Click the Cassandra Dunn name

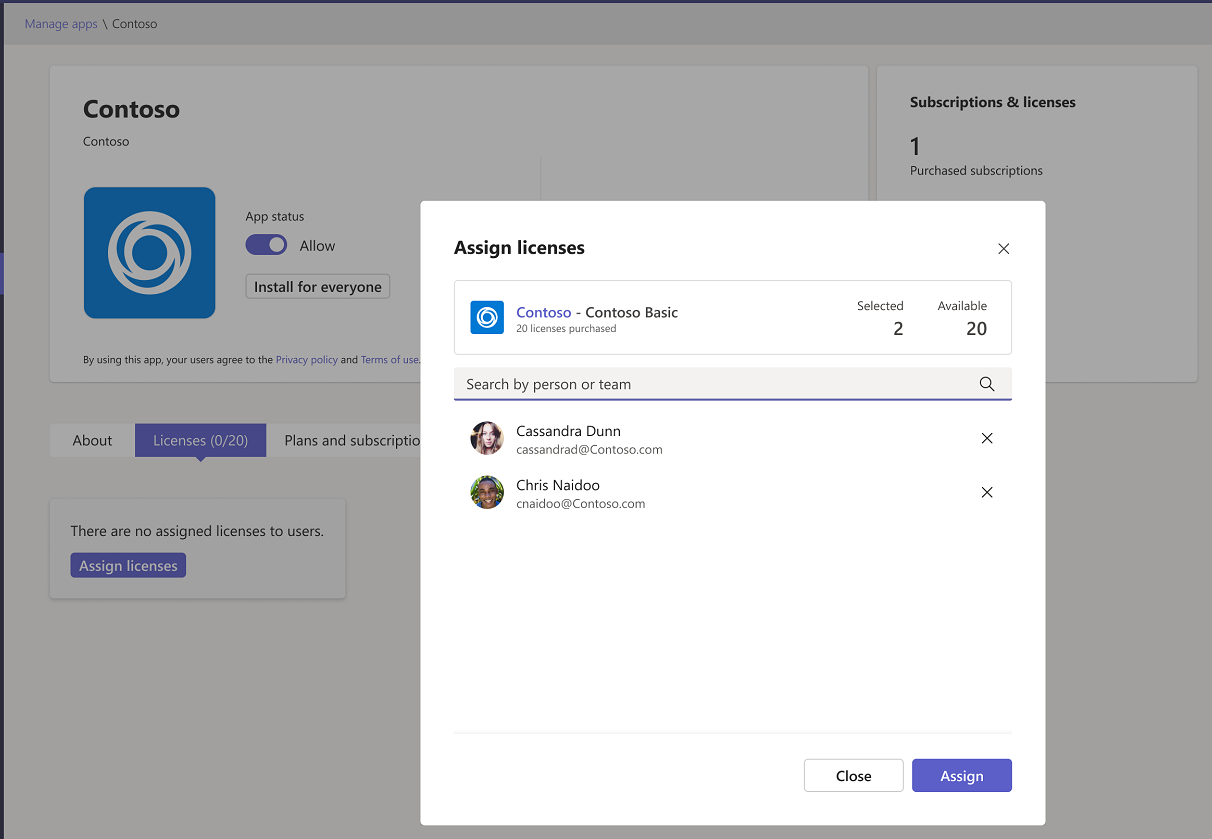click(568, 431)
